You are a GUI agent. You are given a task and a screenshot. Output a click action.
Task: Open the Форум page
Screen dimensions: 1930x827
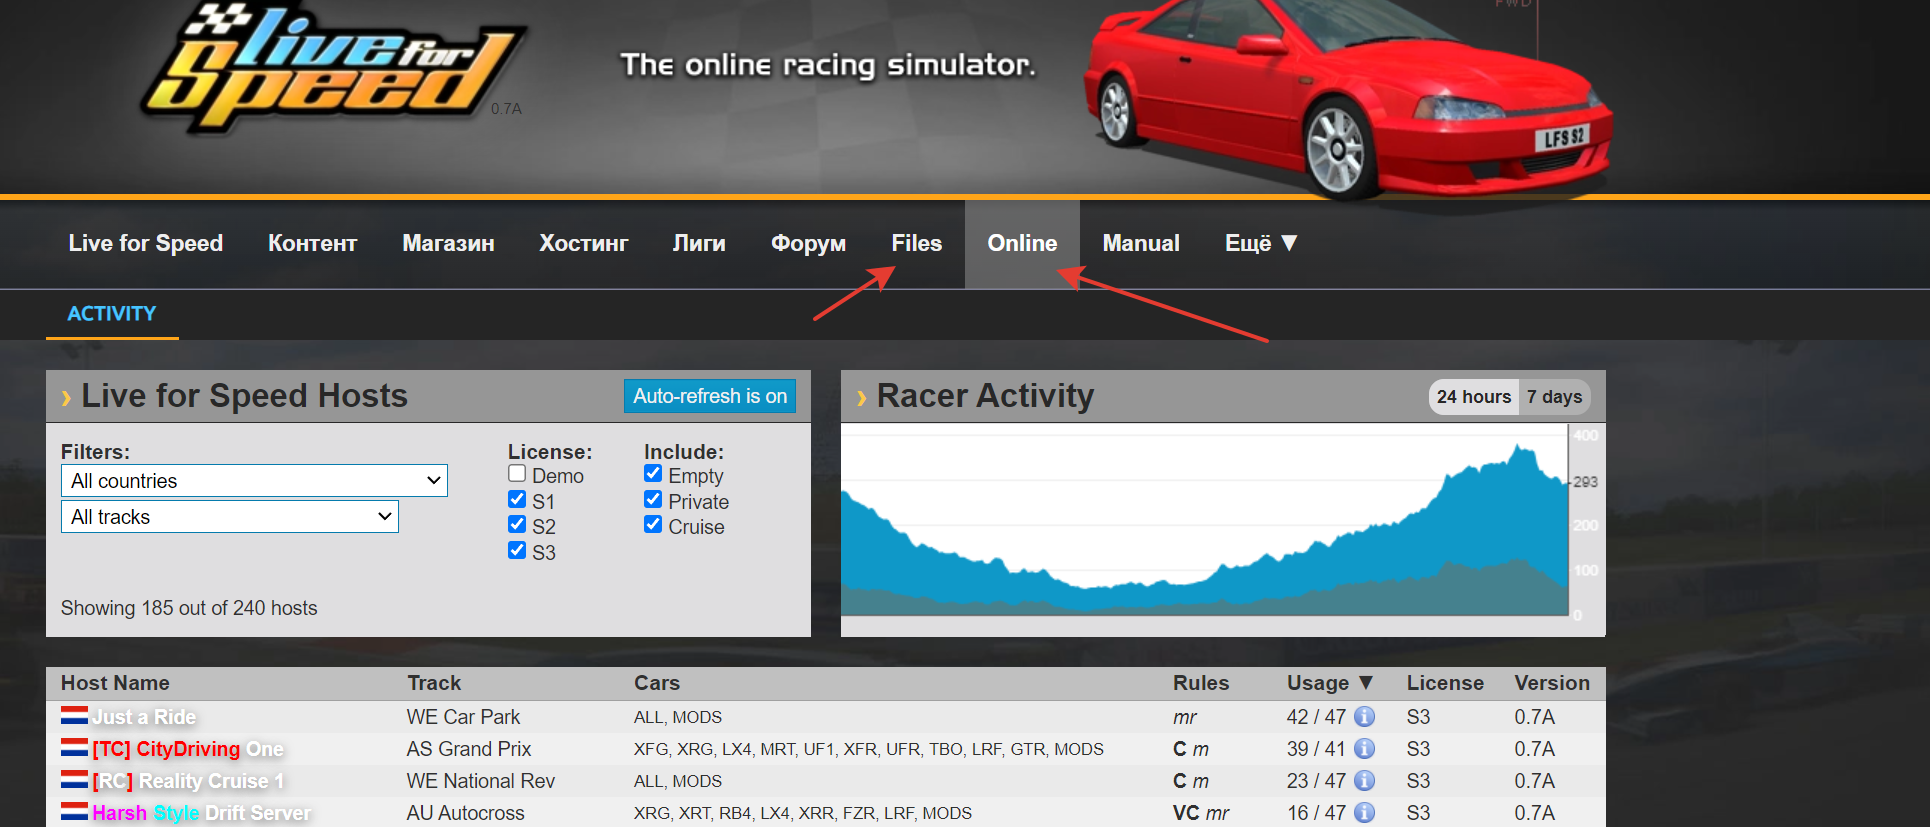[x=808, y=243]
